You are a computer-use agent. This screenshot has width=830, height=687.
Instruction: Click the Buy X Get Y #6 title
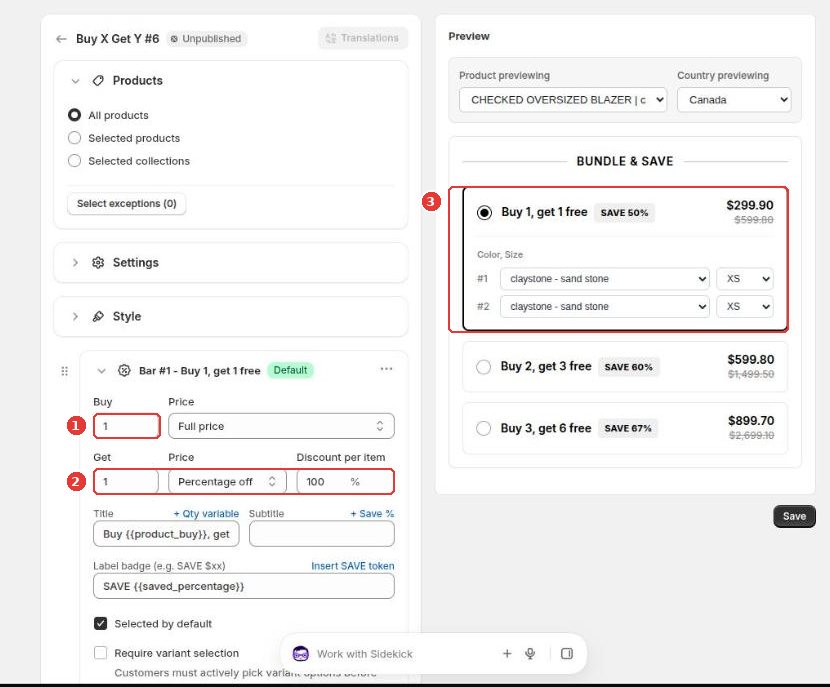coord(118,39)
